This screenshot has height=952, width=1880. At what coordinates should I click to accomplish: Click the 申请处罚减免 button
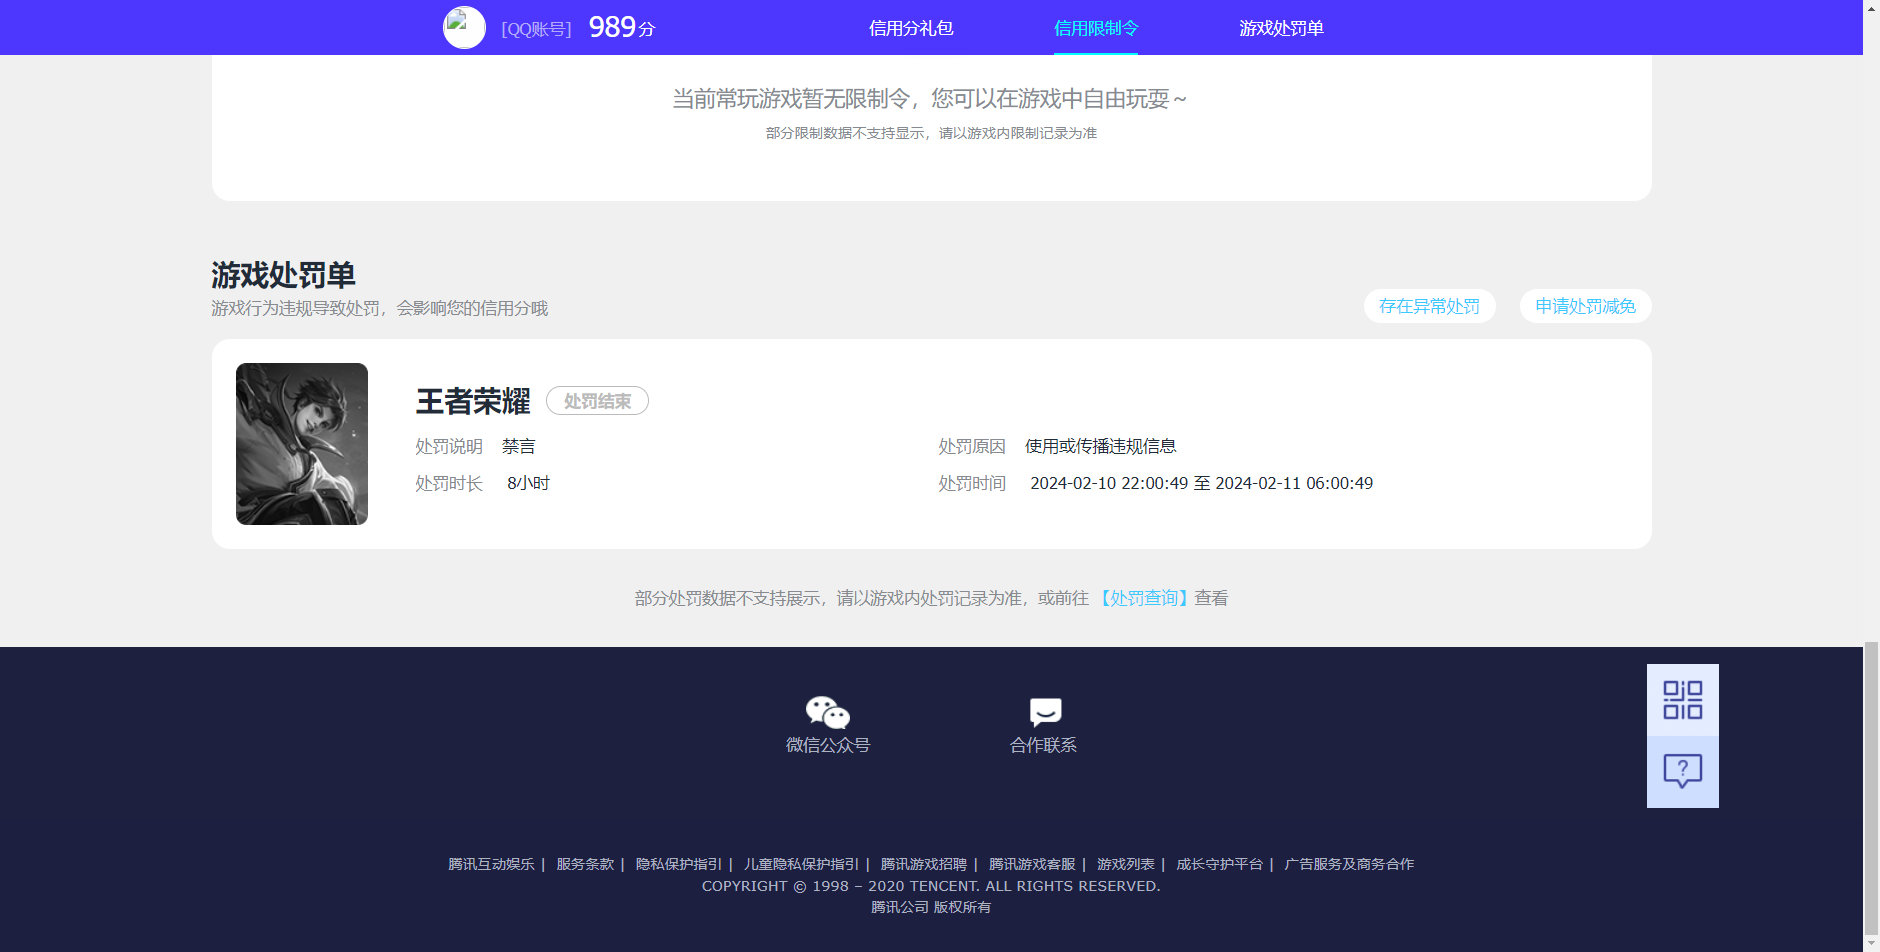(1585, 306)
